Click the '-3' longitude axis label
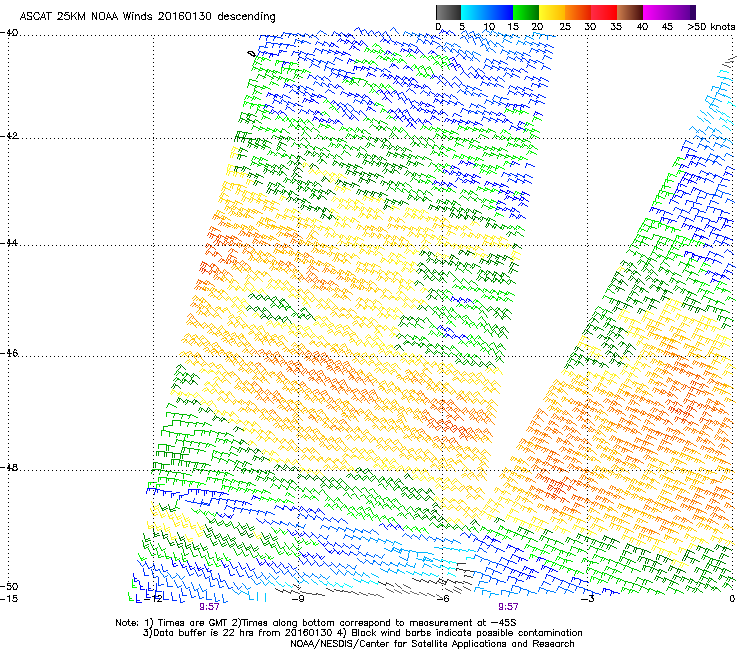 587,599
